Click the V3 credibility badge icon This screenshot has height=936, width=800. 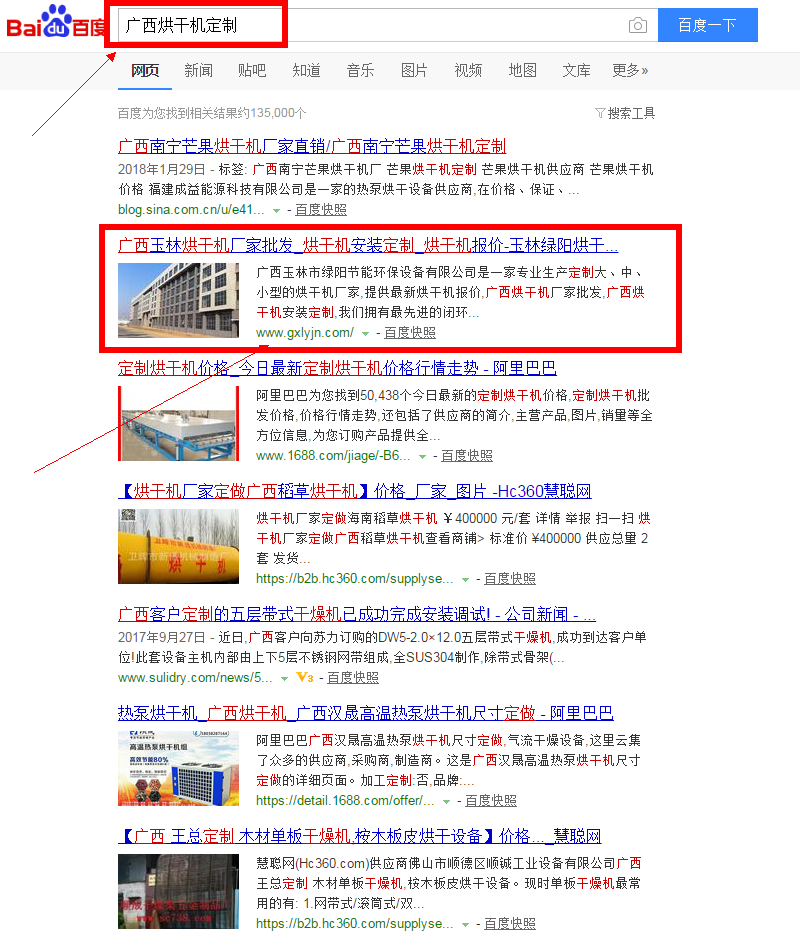click(305, 677)
